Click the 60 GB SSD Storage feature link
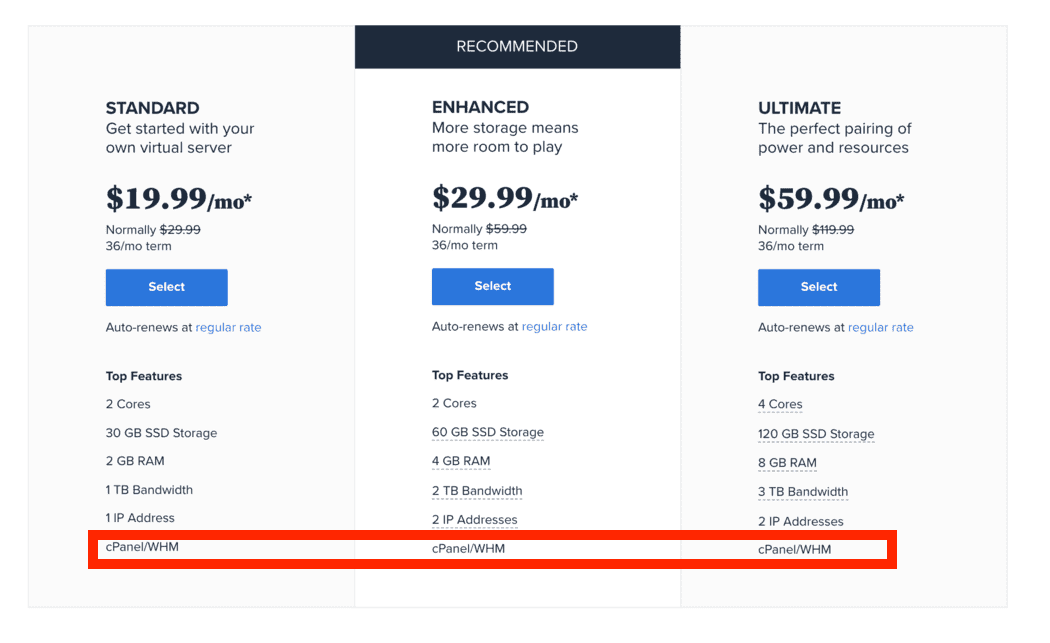This screenshot has height=643, width=1050. pos(487,432)
